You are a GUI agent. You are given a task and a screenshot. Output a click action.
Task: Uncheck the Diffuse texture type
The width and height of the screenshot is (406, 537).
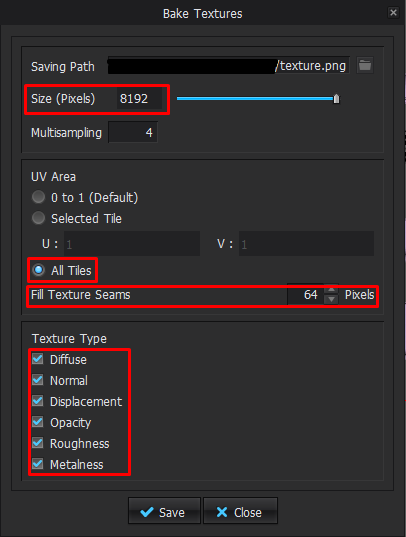[38, 359]
